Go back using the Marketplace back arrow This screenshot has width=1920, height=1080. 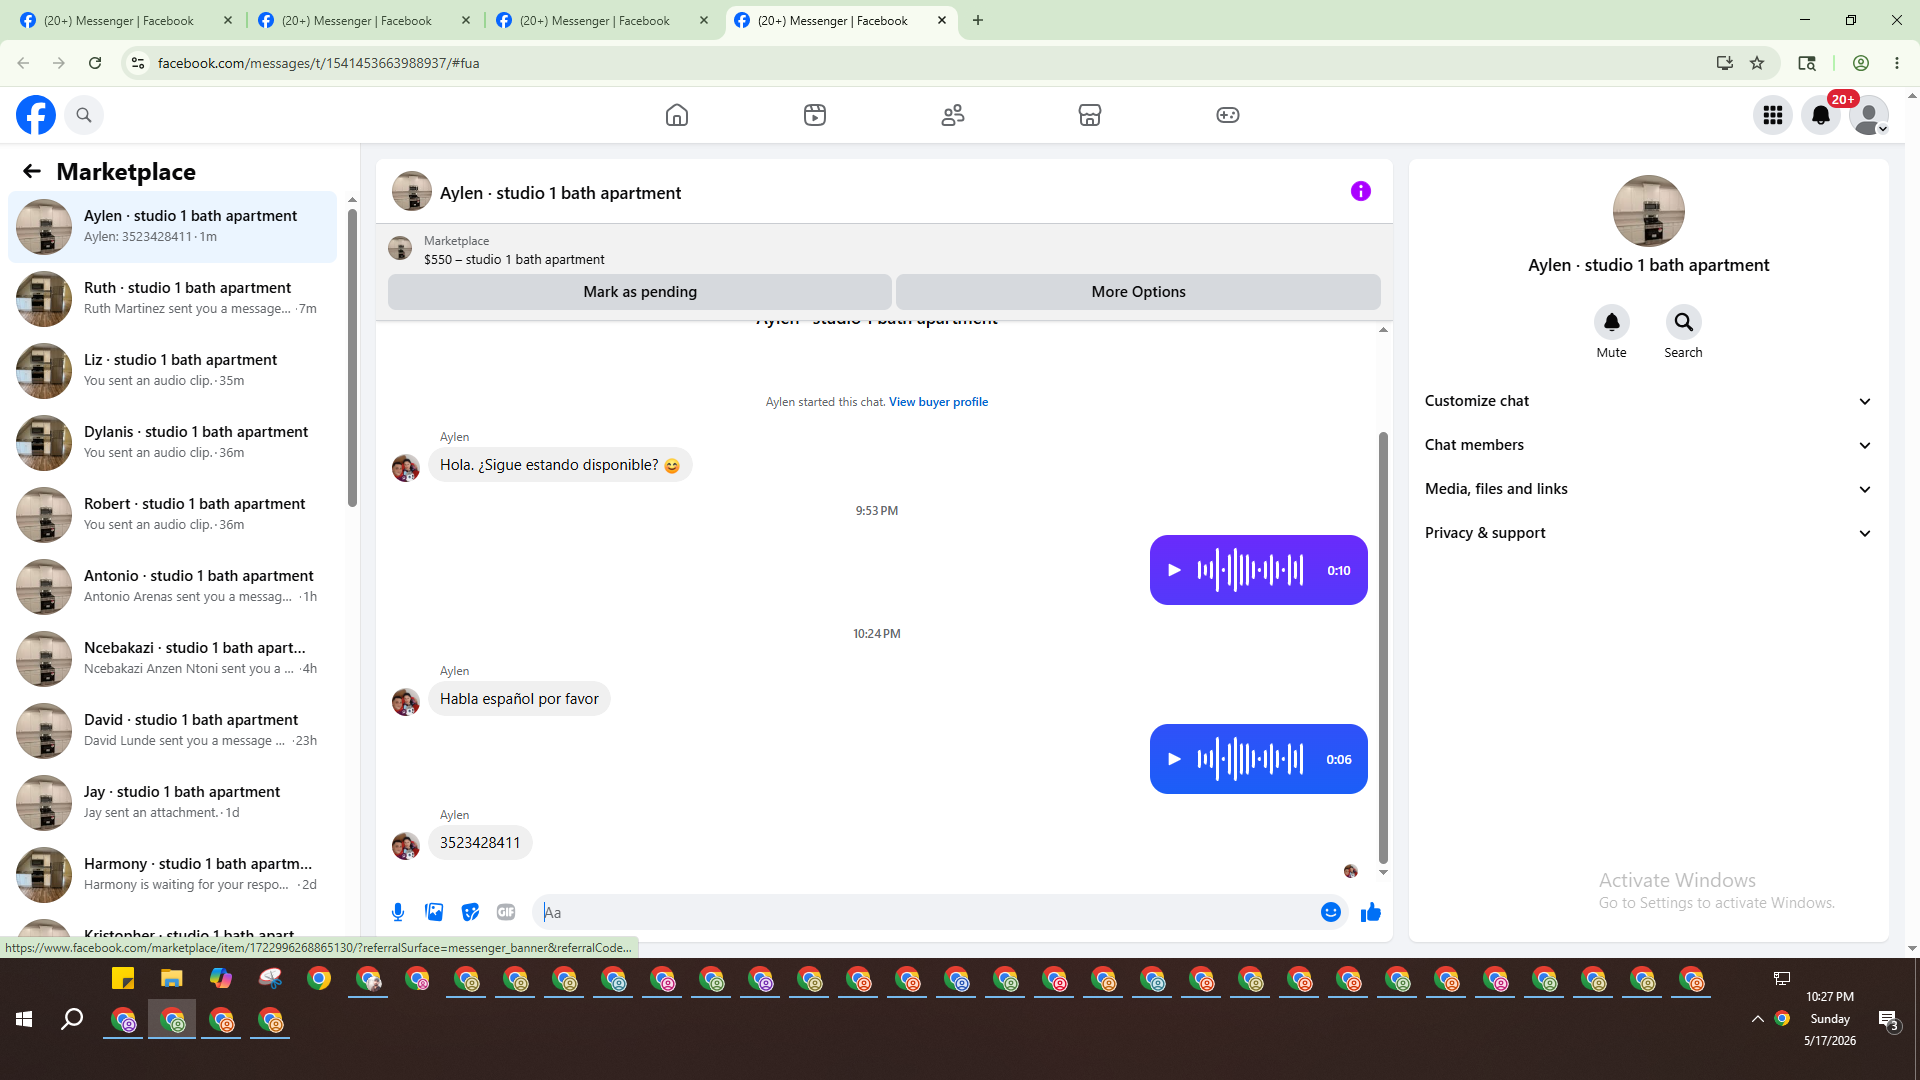pos(32,171)
